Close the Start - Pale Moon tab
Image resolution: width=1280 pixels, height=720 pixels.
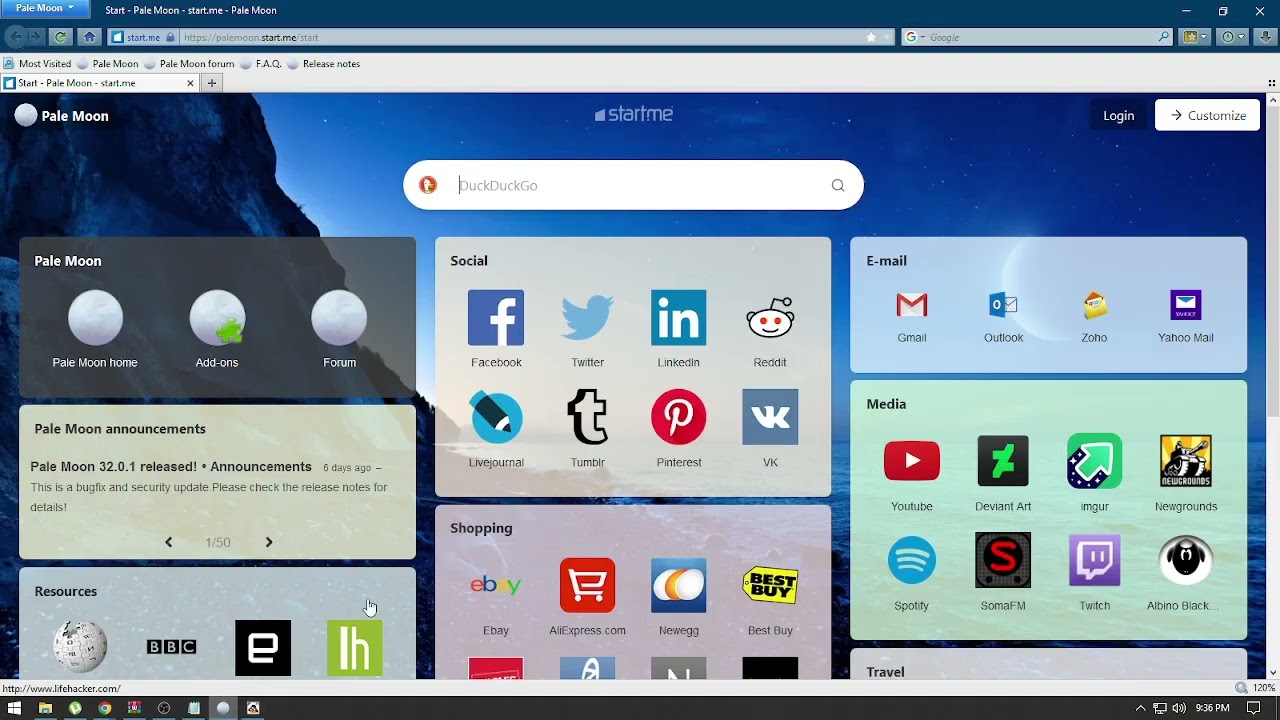click(x=191, y=83)
